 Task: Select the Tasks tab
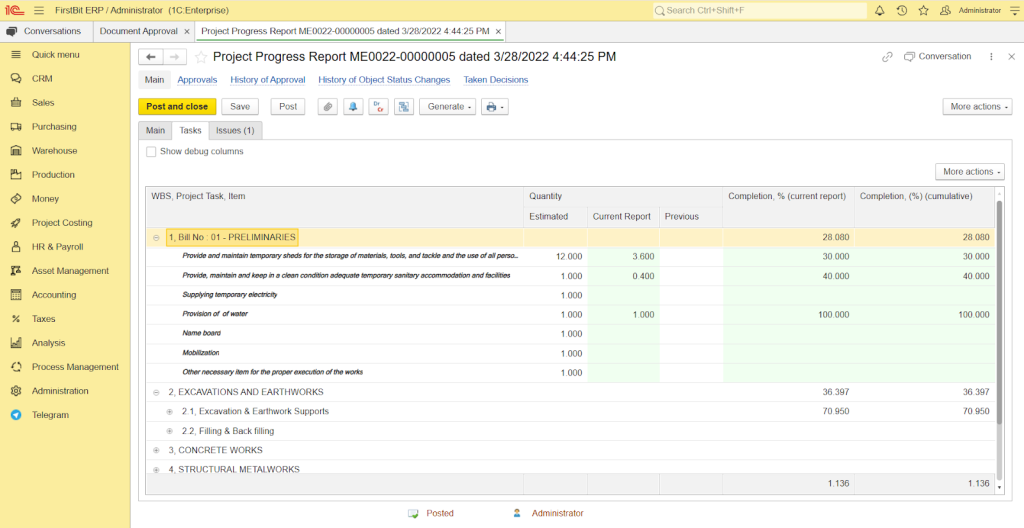[190, 130]
